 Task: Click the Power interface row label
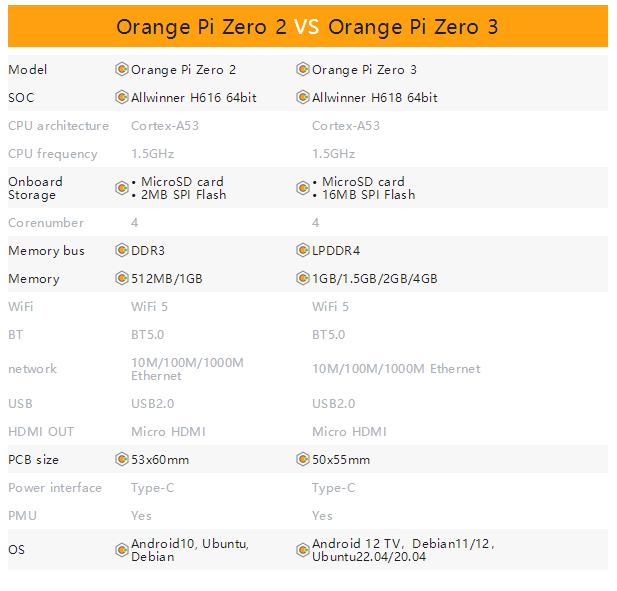[x=55, y=488]
